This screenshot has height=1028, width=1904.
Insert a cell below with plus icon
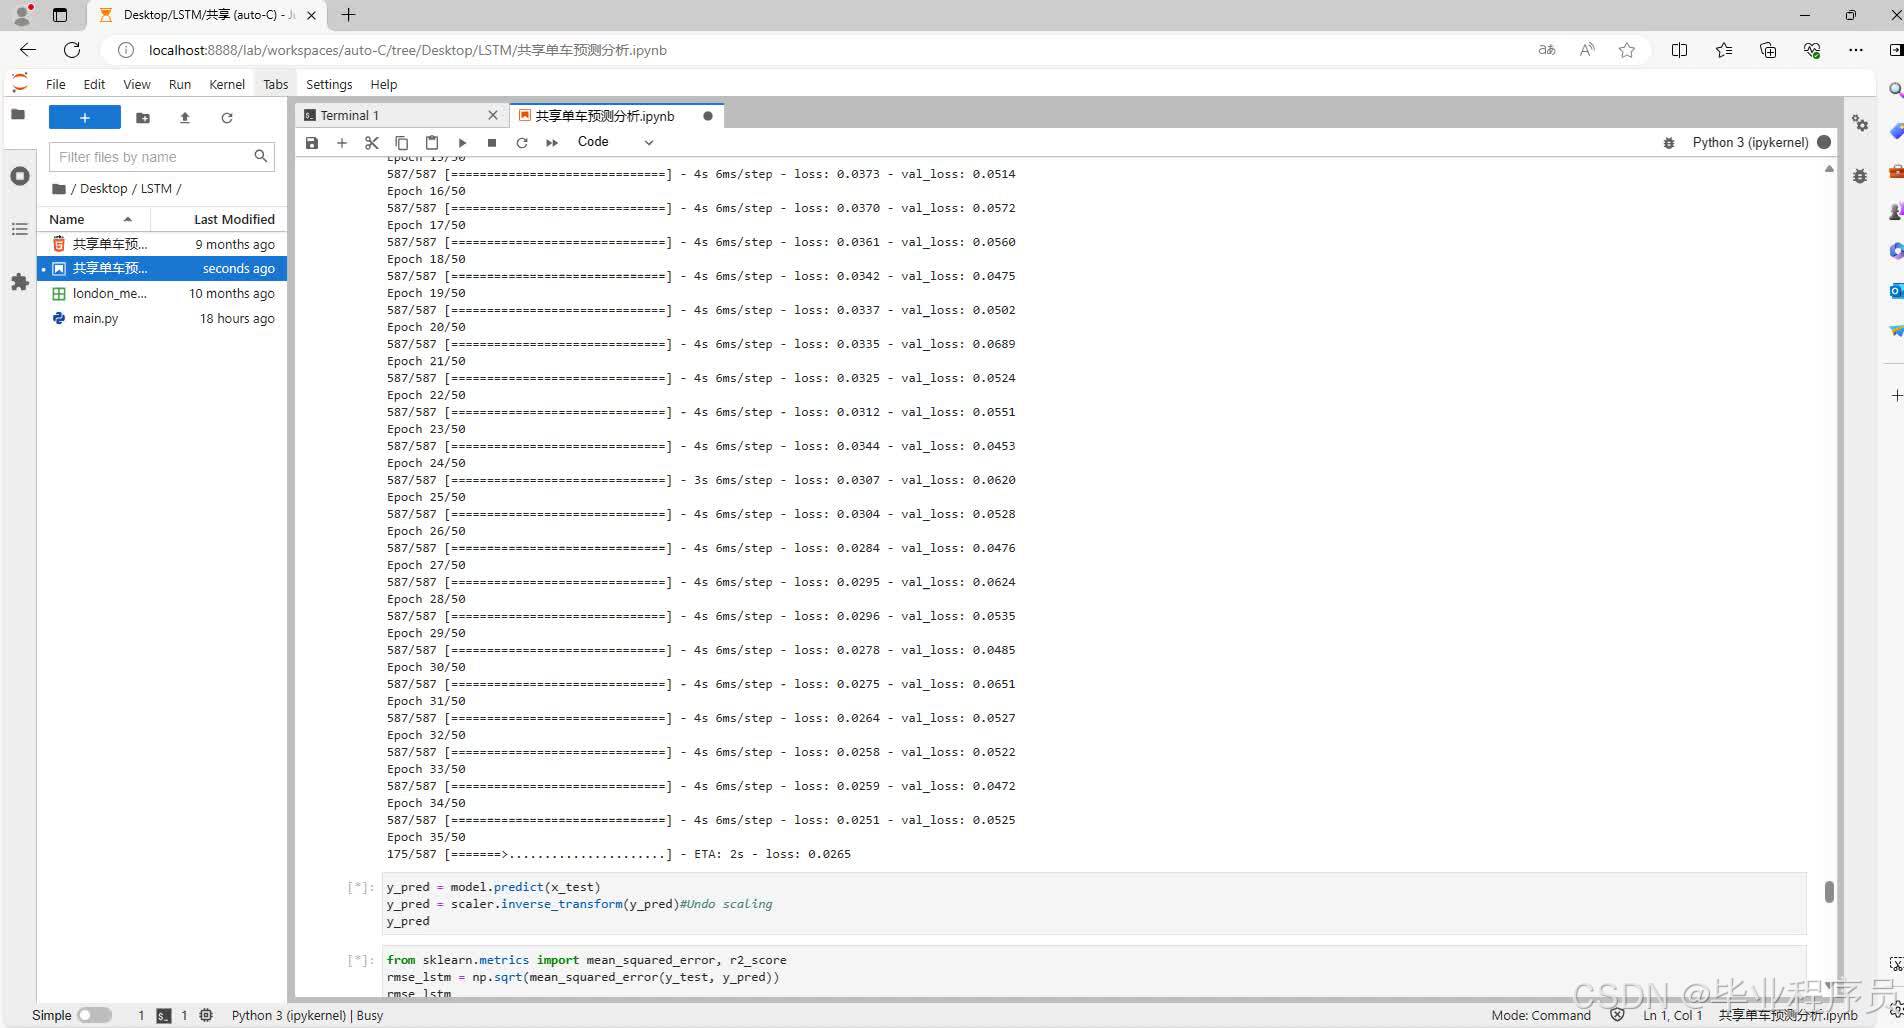[x=342, y=143]
